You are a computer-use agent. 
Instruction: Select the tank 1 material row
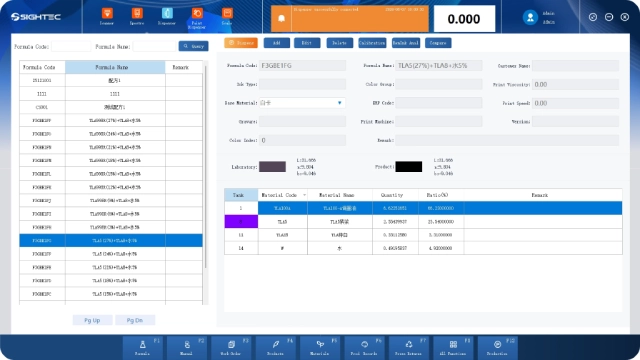423,208
